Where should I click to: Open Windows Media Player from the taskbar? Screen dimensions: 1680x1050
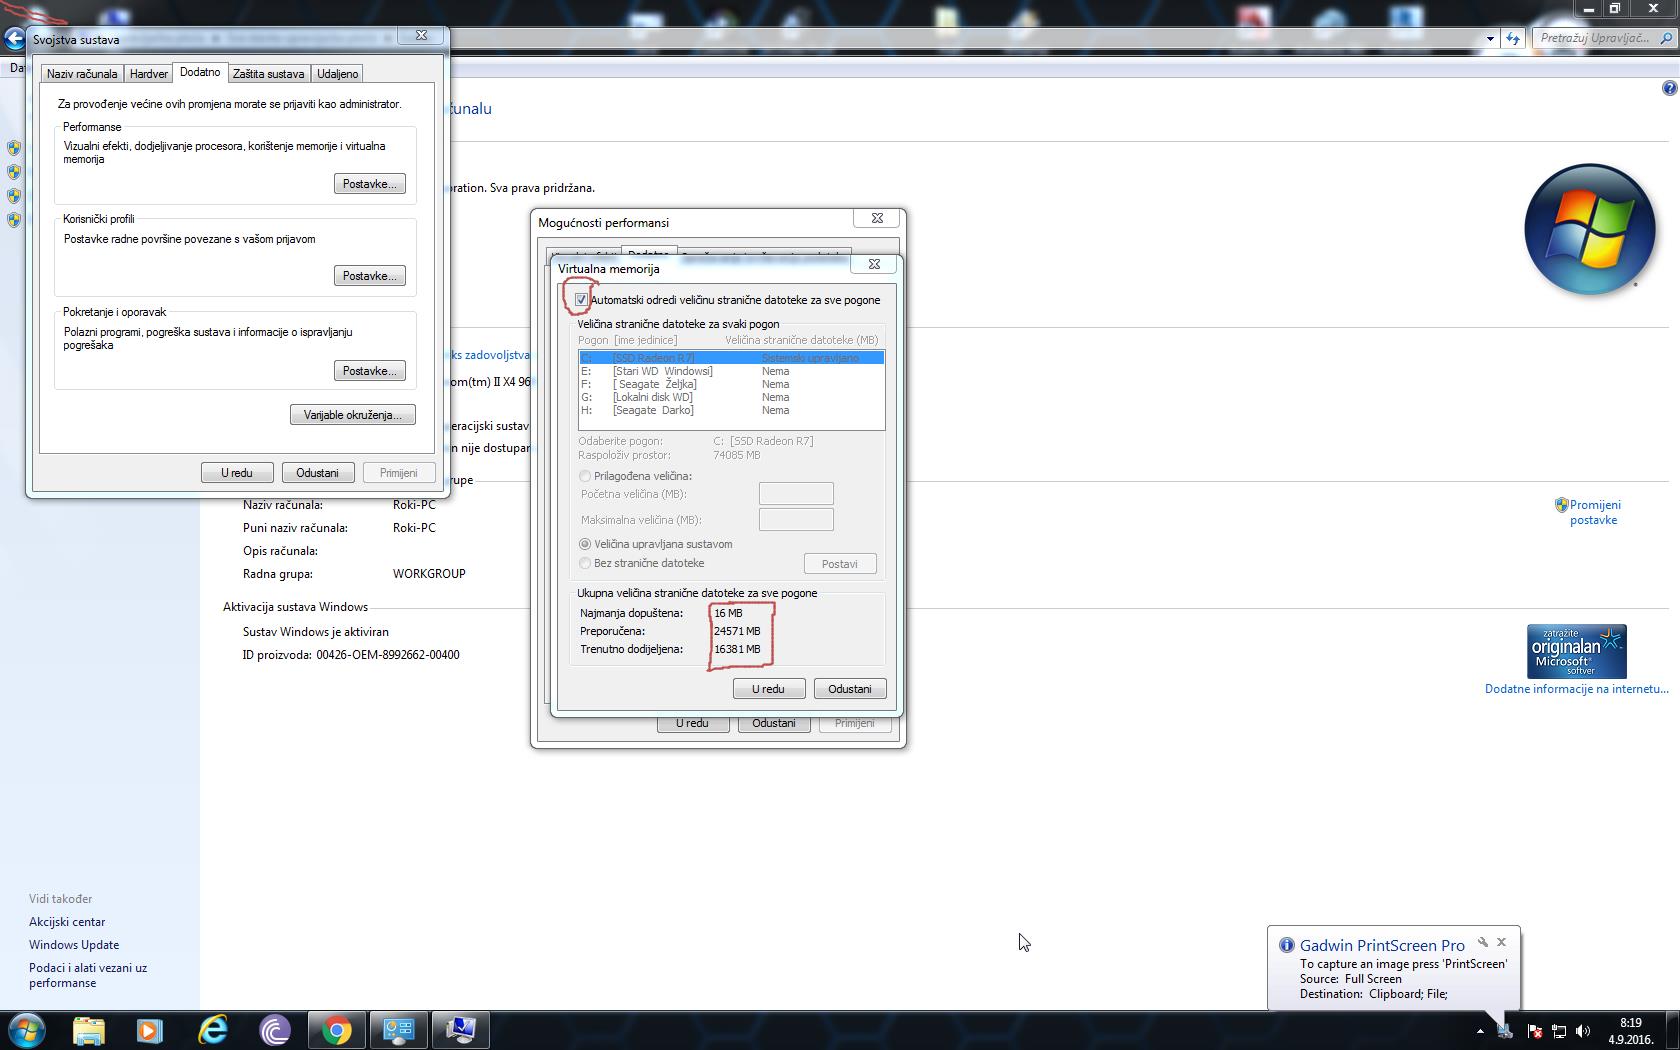pos(150,1030)
